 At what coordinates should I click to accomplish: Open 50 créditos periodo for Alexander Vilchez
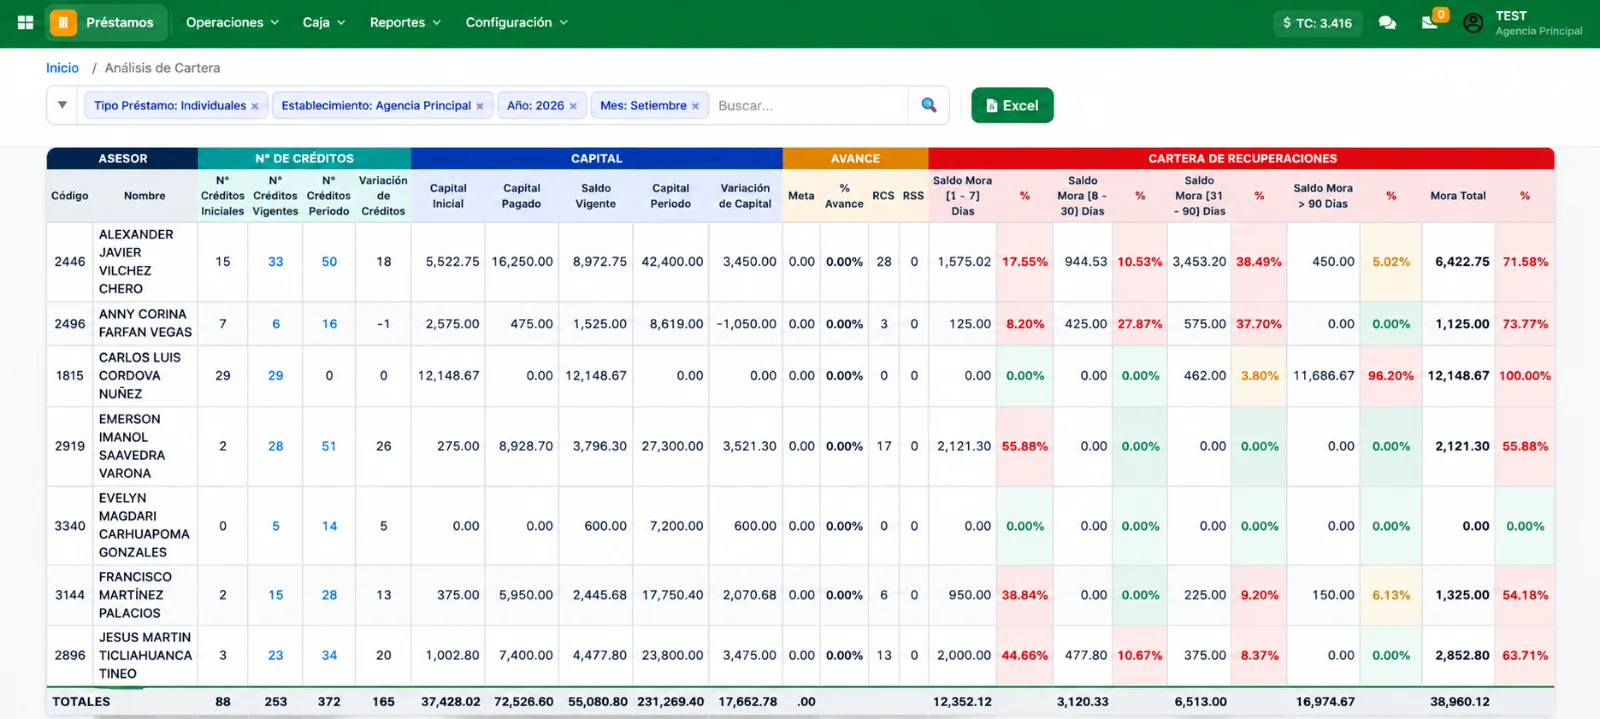[329, 262]
